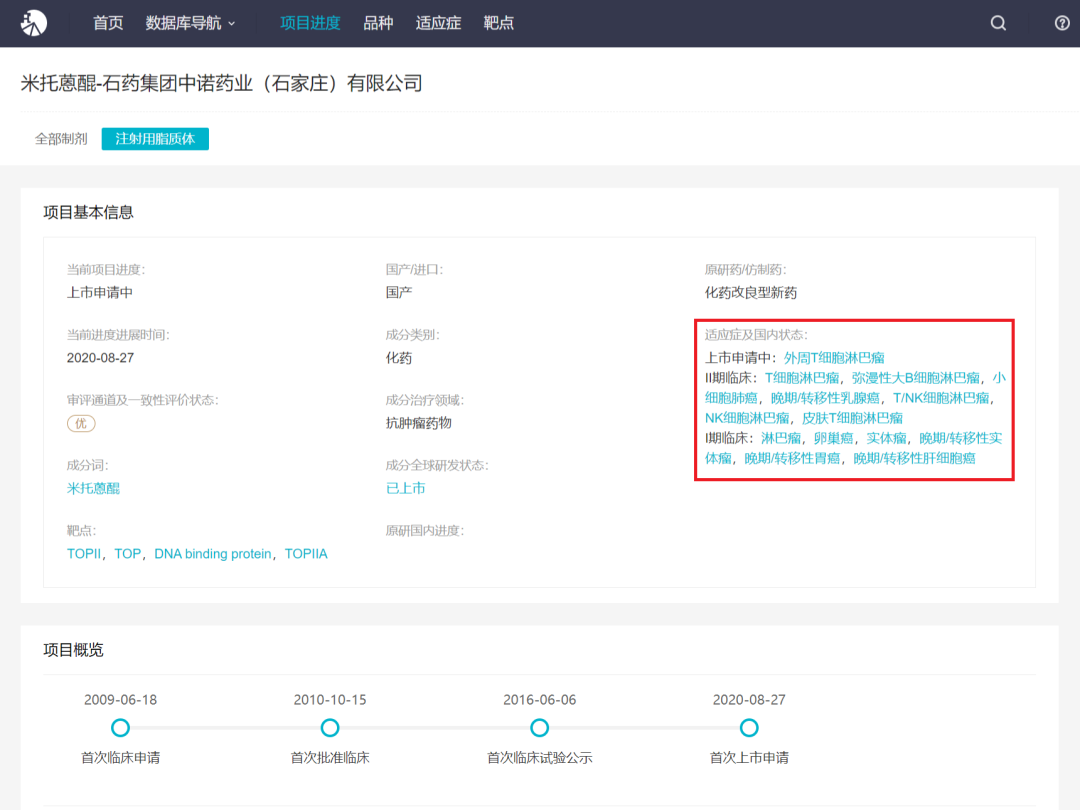Select the 全部制剂 formulation tab

point(61,138)
